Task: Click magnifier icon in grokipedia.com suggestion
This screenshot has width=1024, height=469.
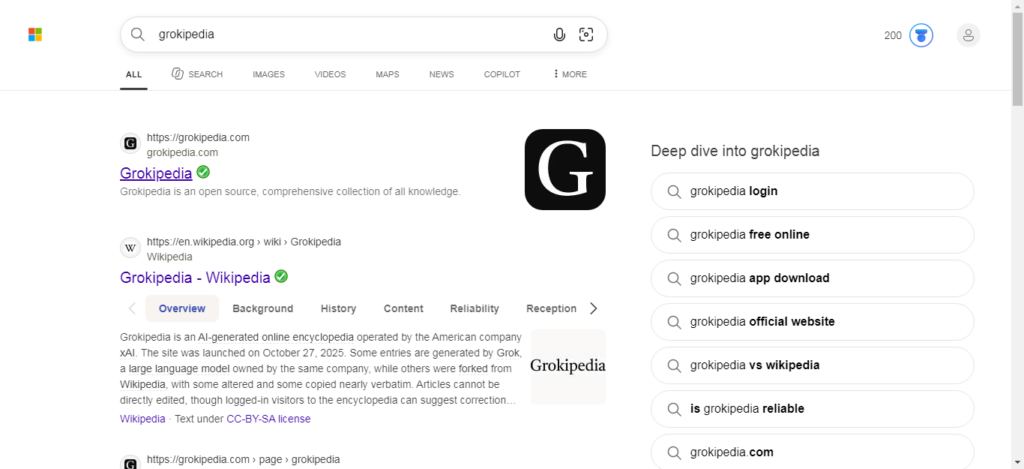Action: click(x=674, y=452)
